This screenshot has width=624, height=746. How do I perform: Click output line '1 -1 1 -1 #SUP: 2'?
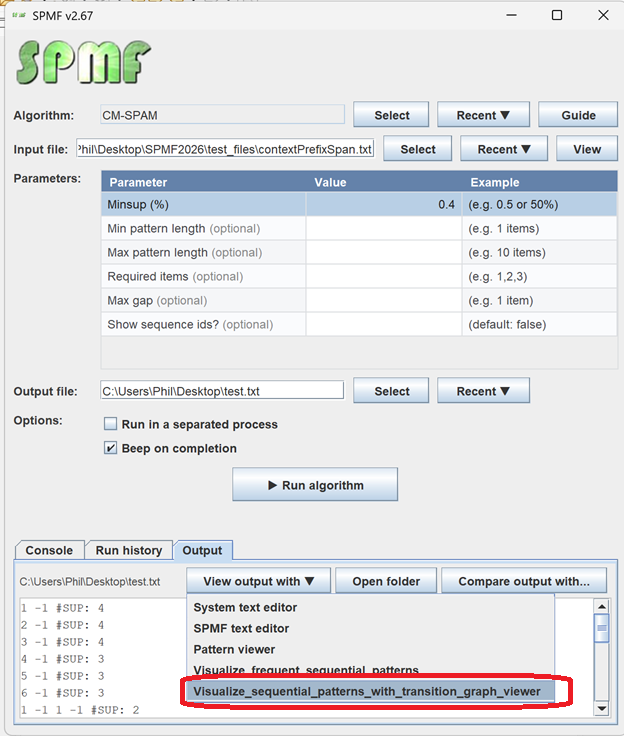(80, 710)
